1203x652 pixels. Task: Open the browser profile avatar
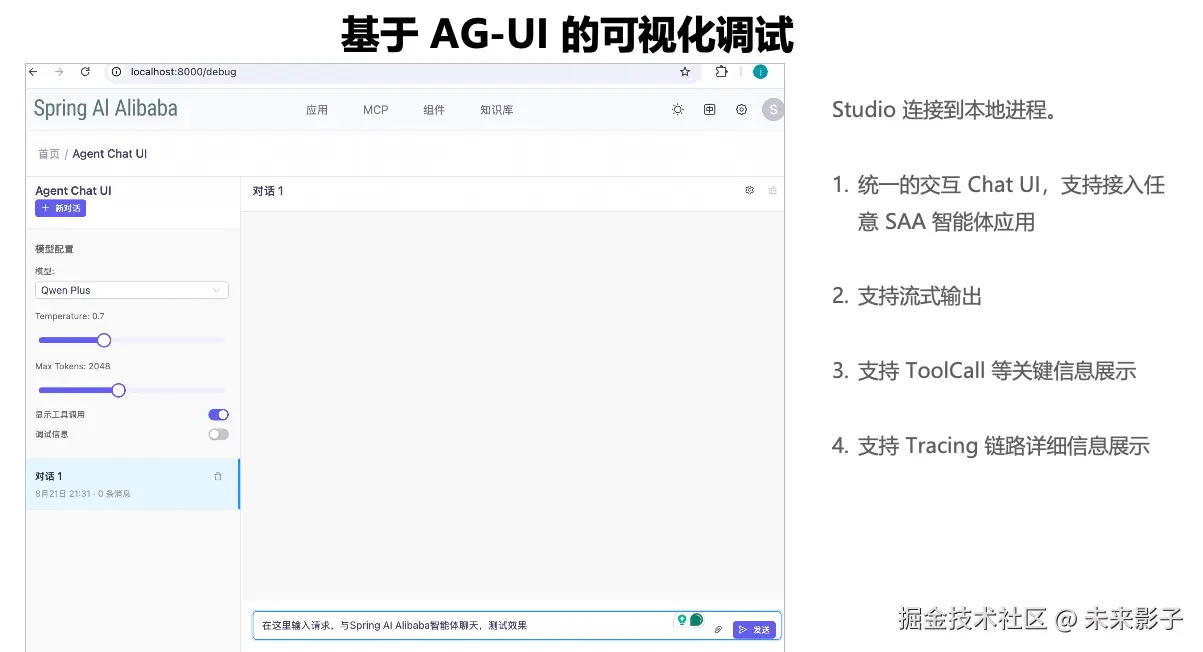760,72
